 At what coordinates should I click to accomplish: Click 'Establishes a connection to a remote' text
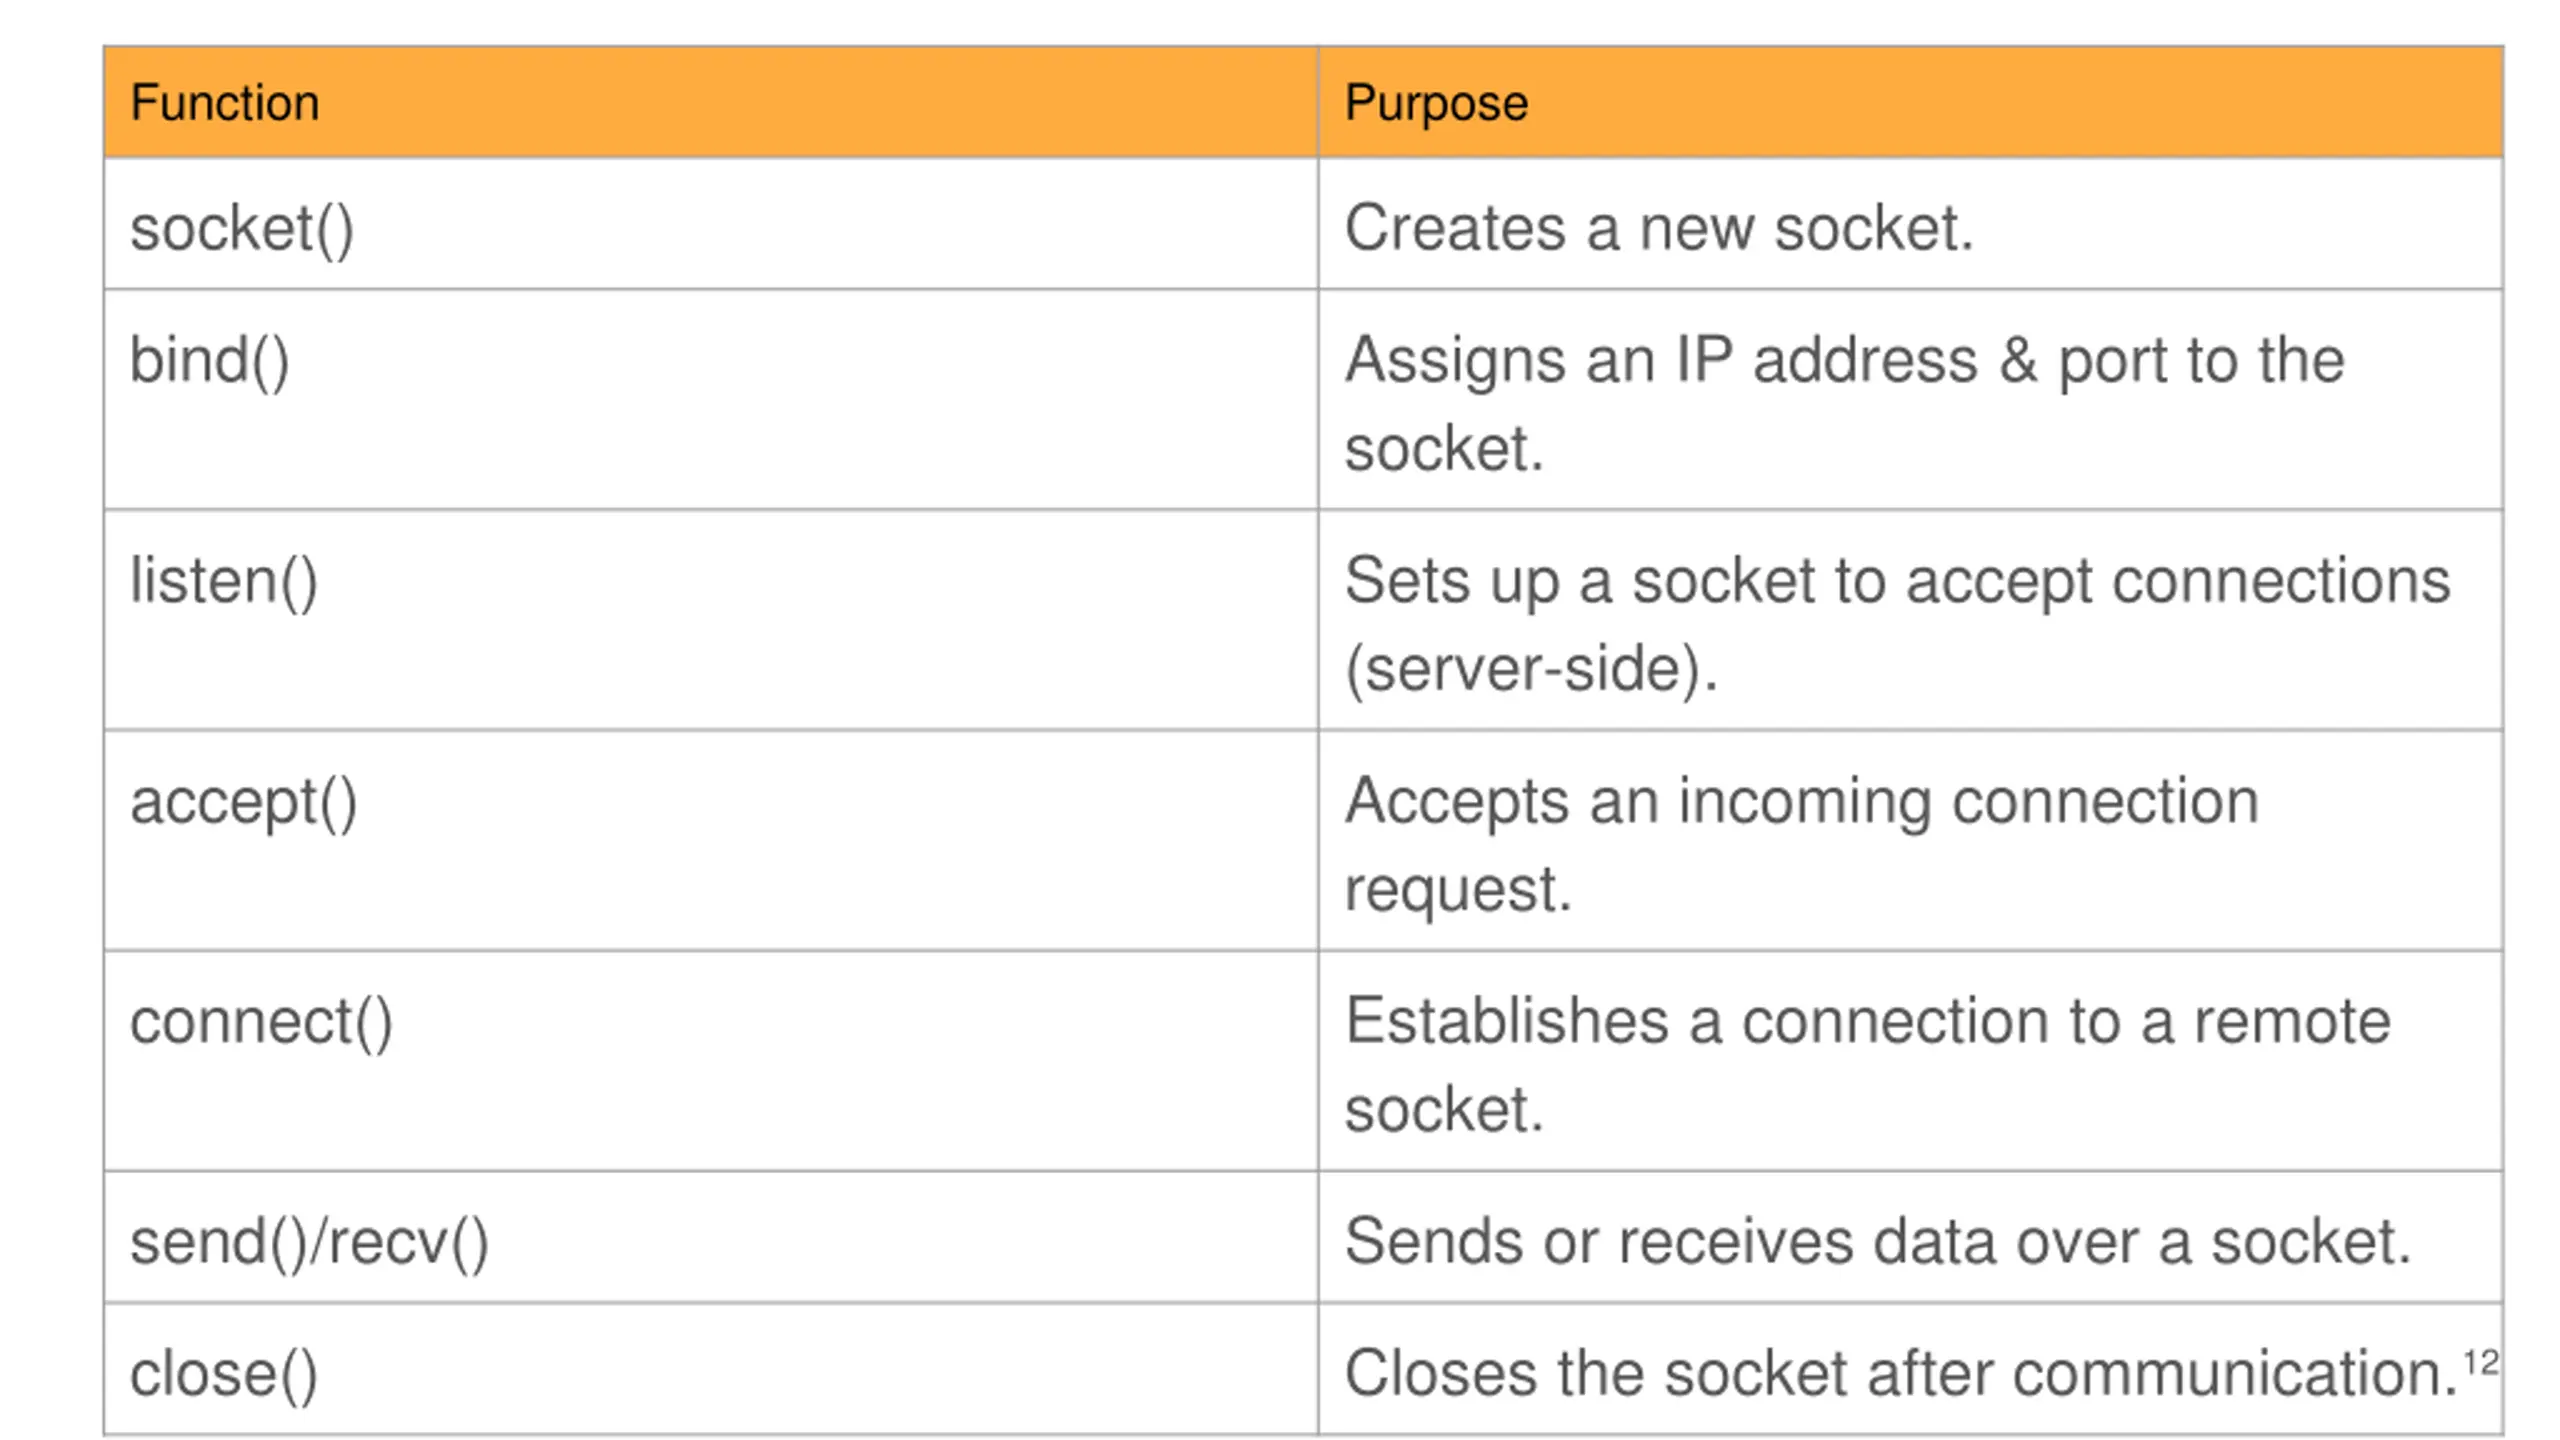click(1867, 1021)
